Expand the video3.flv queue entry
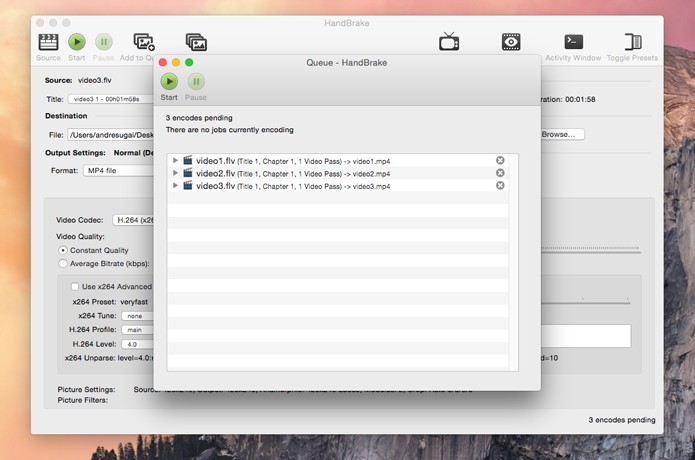695x460 pixels. pos(175,185)
